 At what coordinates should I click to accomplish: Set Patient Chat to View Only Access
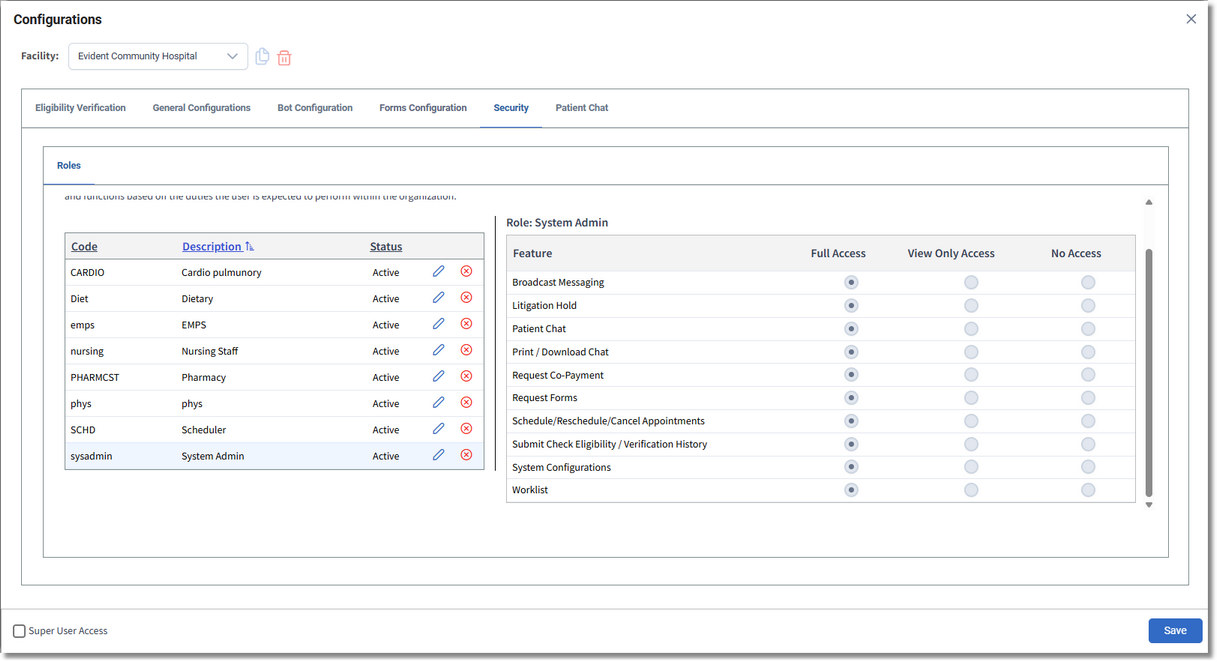[x=971, y=329]
